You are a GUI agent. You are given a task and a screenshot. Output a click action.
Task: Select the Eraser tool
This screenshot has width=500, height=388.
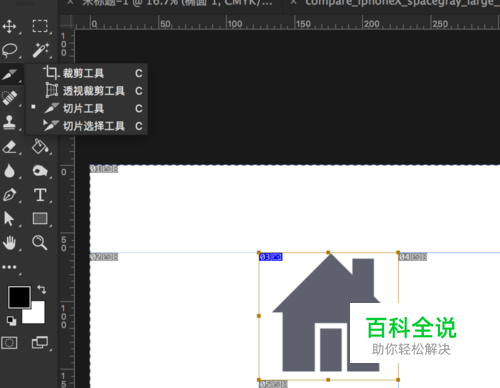click(x=9, y=147)
